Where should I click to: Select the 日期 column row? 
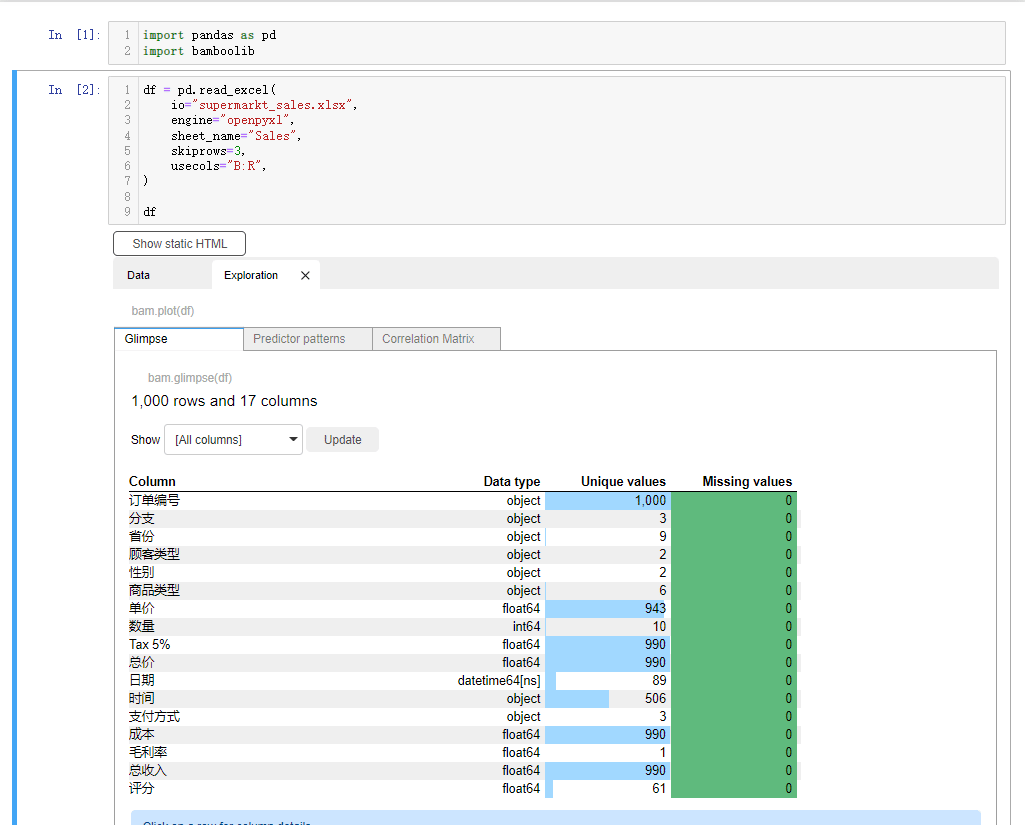tap(463, 680)
